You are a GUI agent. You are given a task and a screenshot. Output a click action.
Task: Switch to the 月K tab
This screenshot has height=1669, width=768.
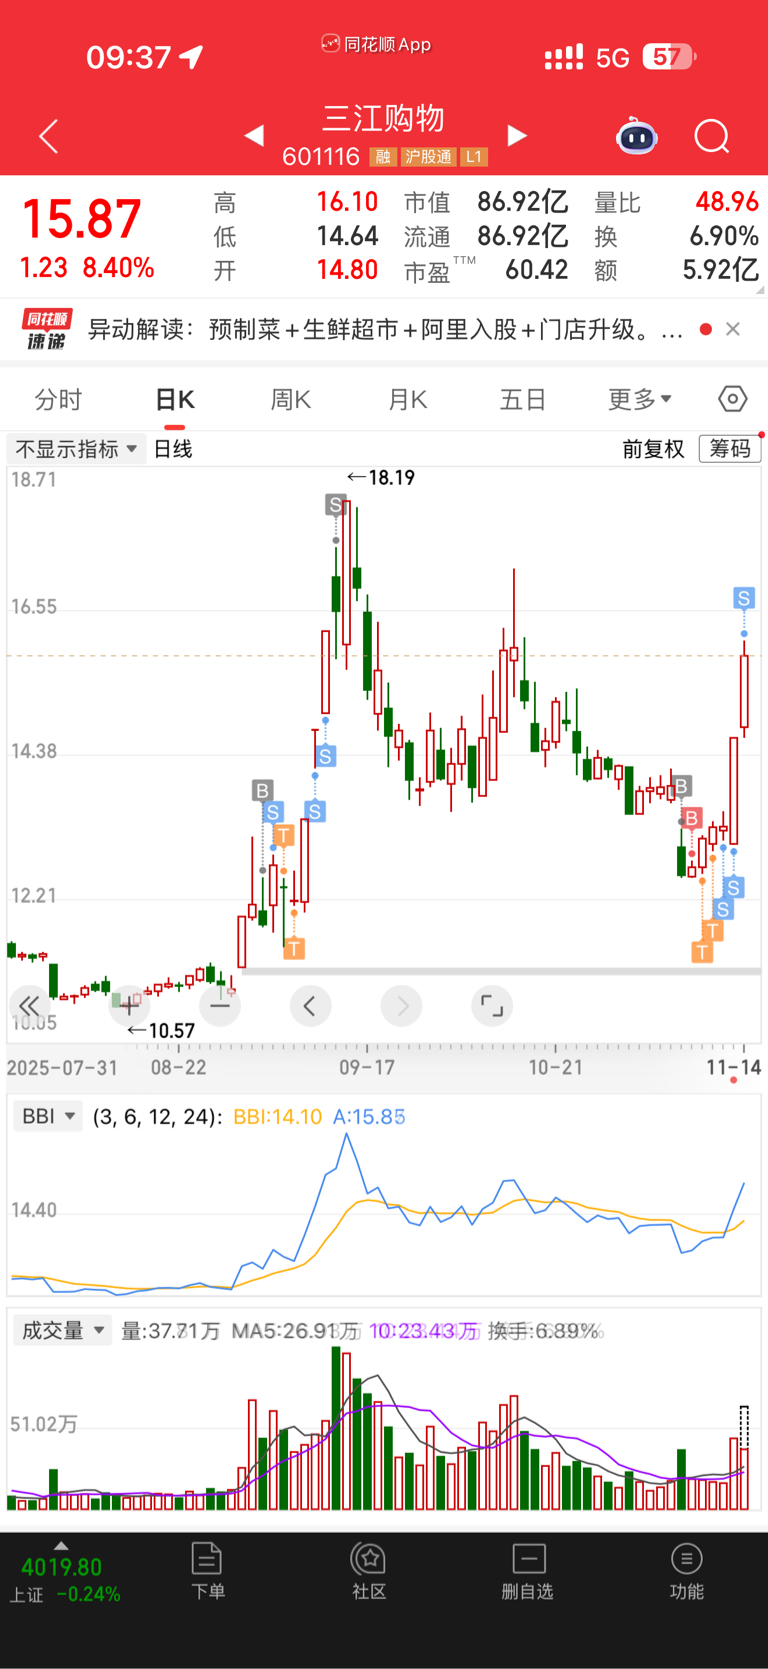(408, 400)
